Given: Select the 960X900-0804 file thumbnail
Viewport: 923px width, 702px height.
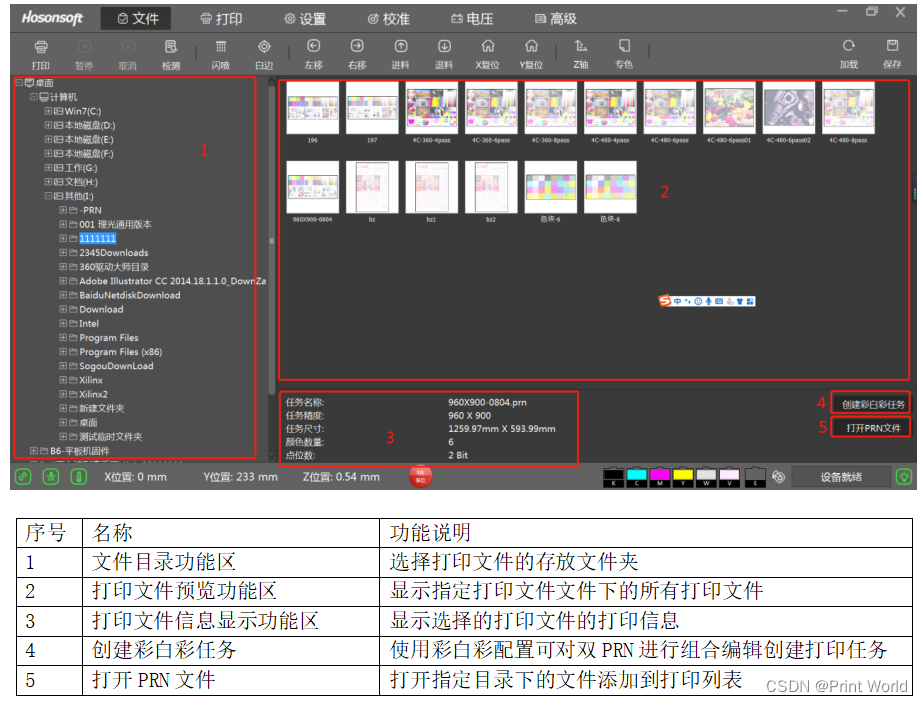Looking at the screenshot, I should click(313, 188).
